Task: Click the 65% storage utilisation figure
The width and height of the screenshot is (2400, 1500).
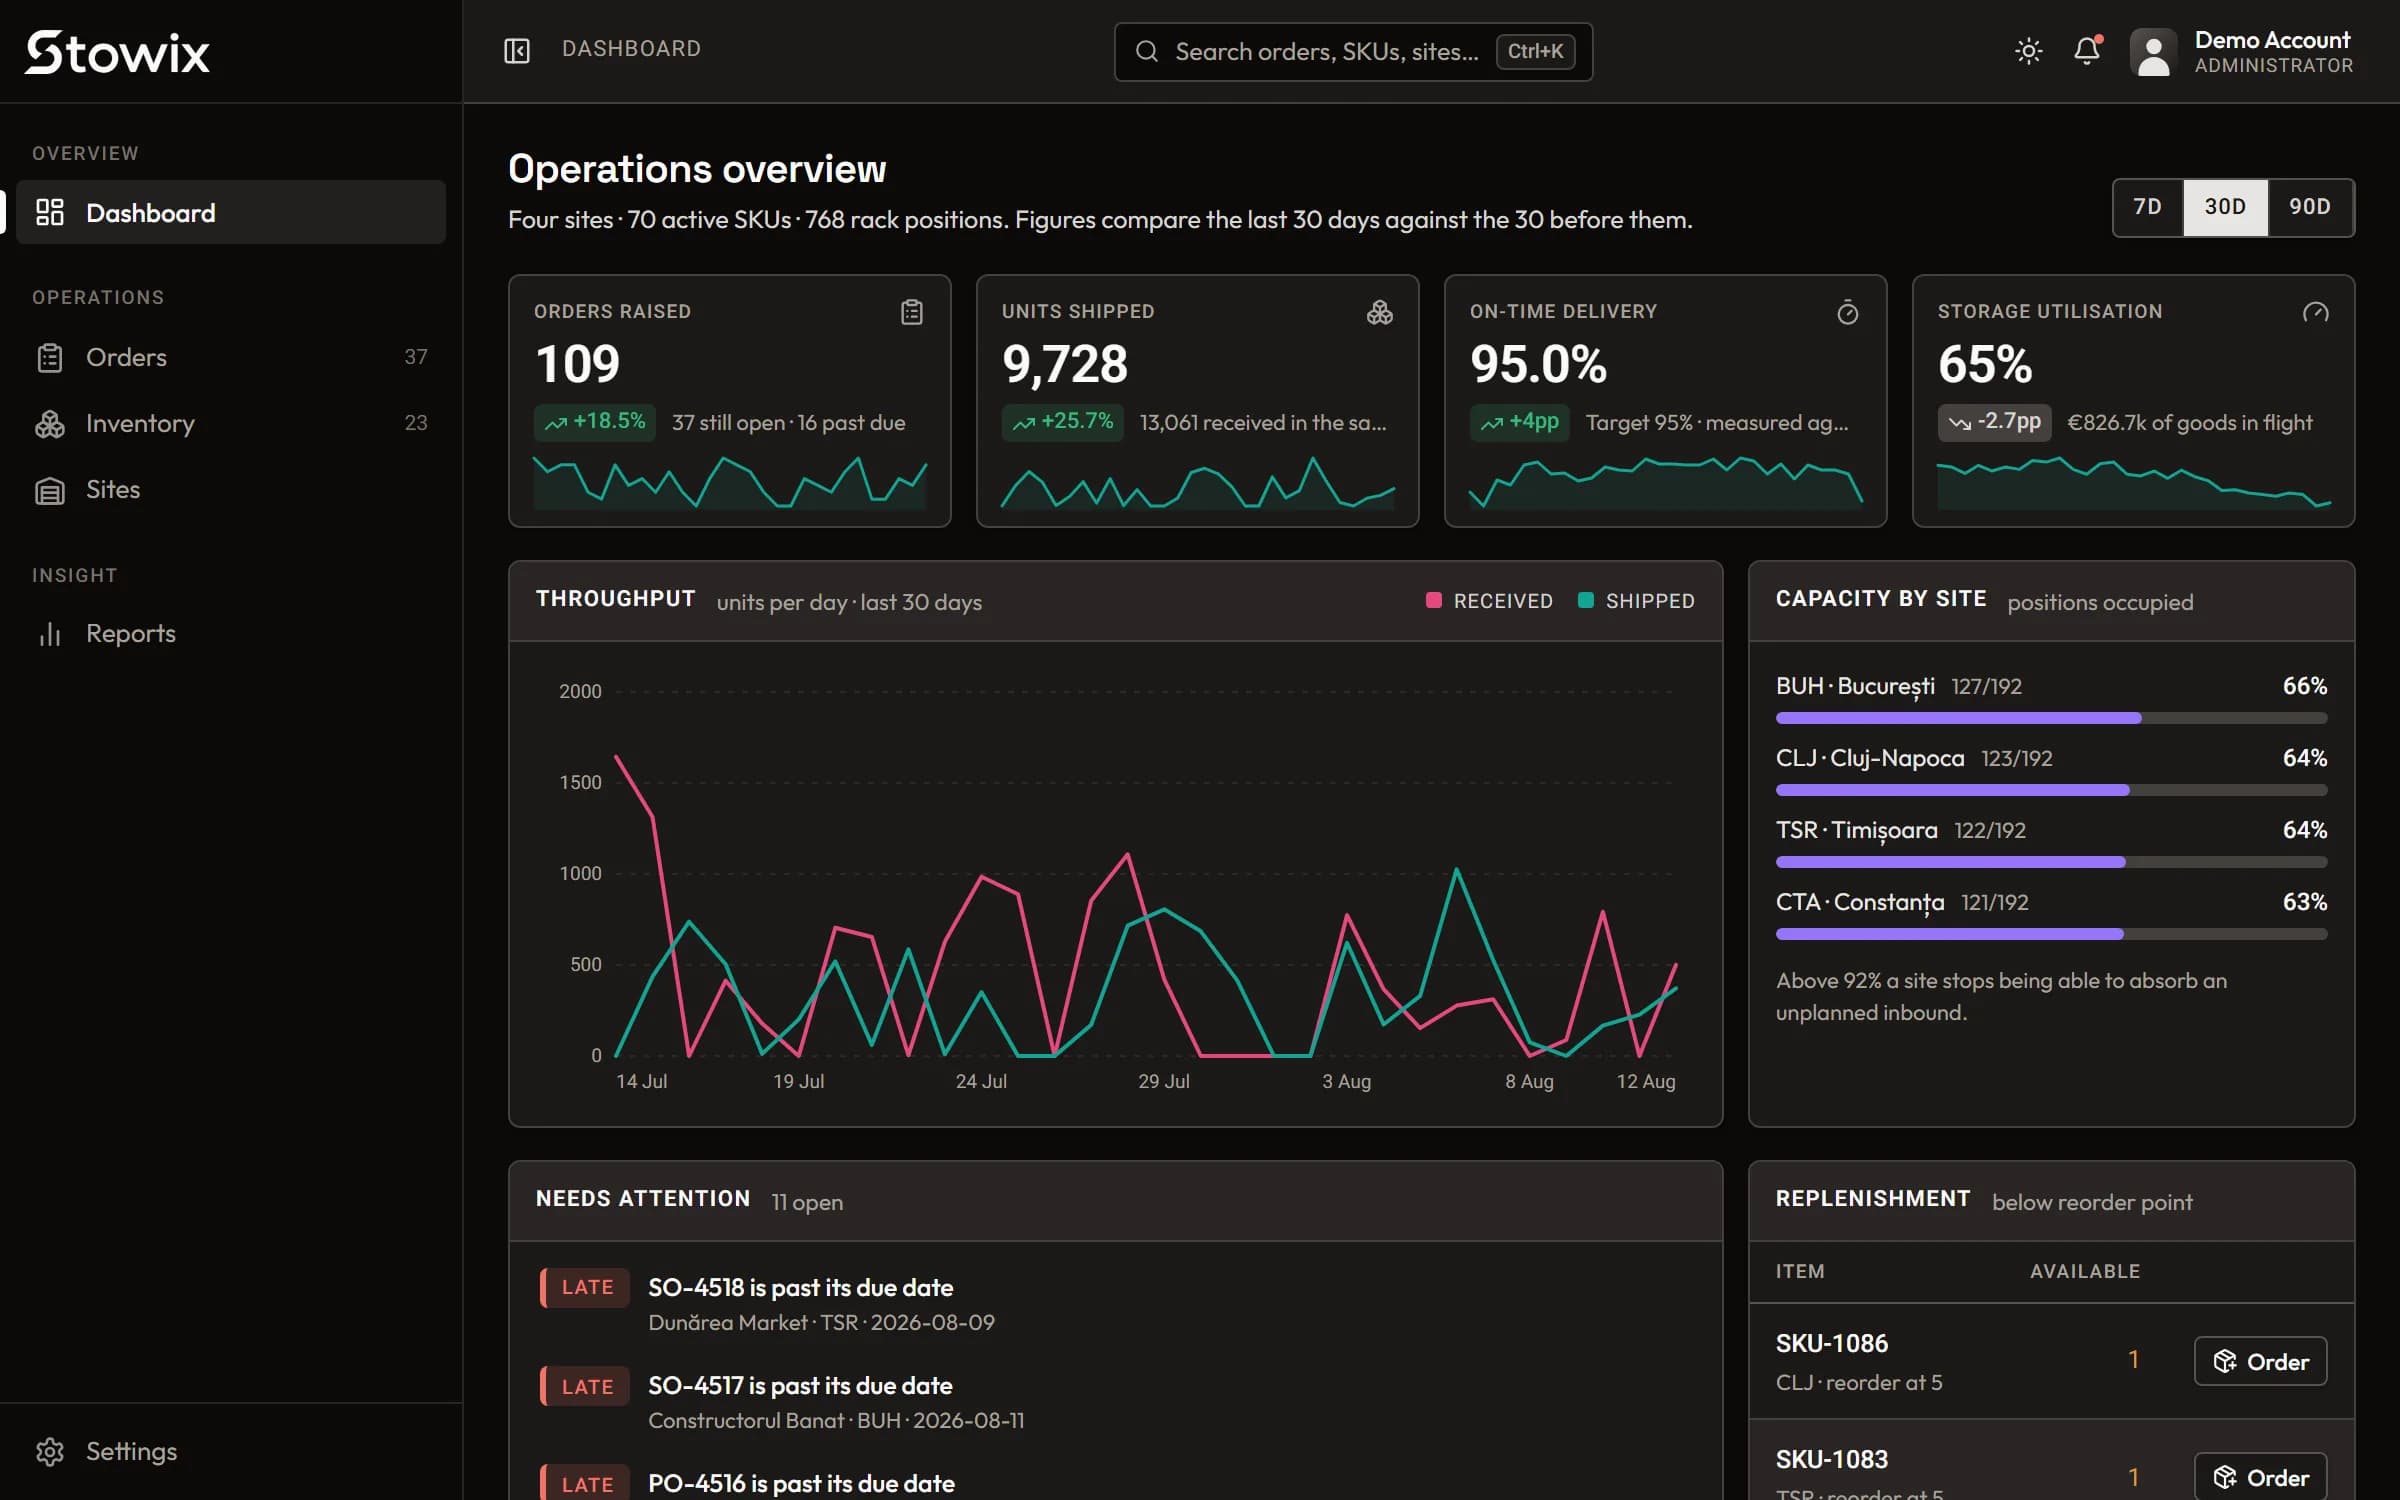Action: [x=1985, y=363]
